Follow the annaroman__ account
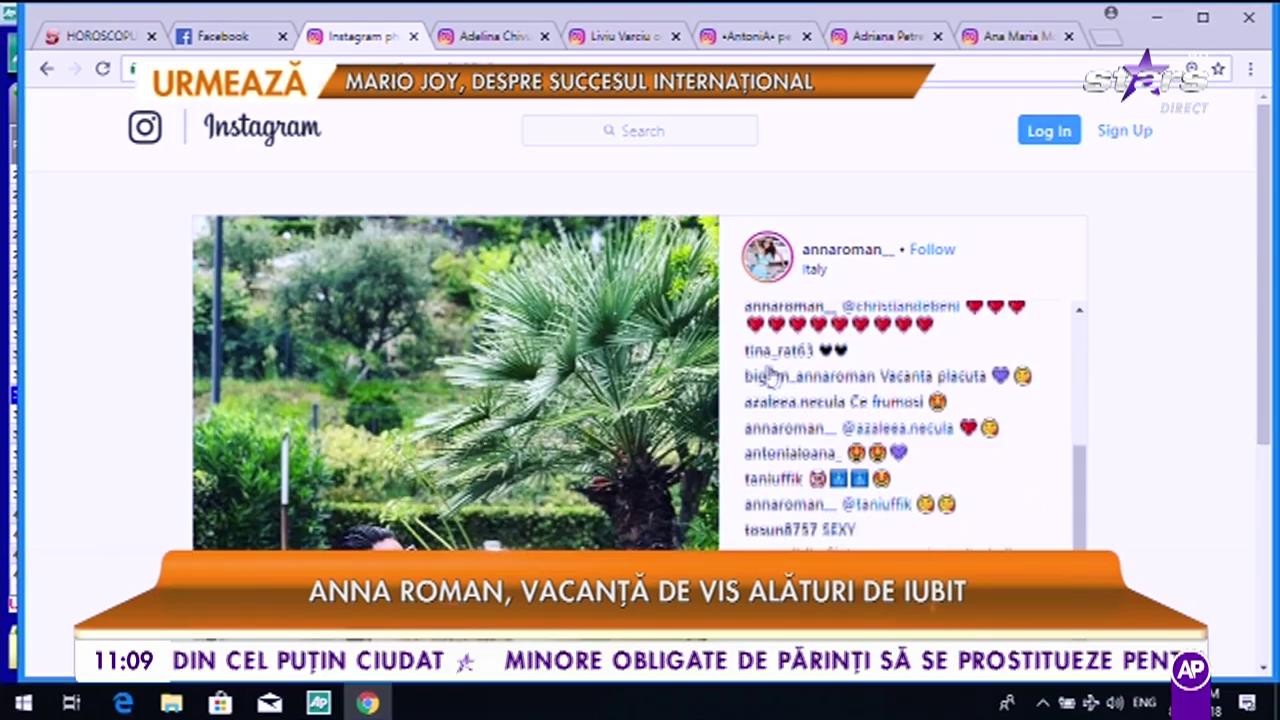This screenshot has width=1280, height=720. coord(932,249)
